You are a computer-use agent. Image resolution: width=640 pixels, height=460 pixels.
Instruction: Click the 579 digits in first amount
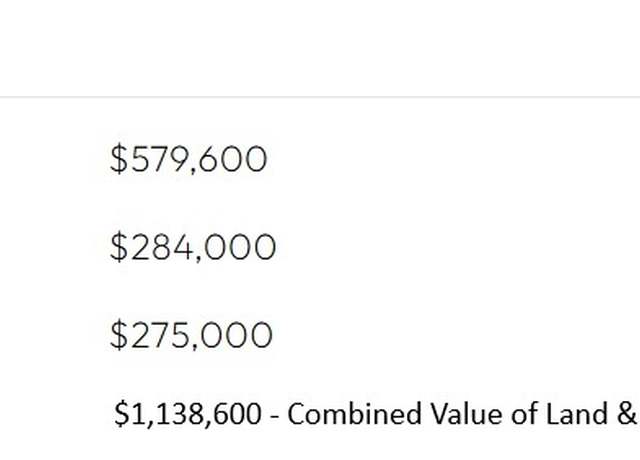(x=158, y=159)
